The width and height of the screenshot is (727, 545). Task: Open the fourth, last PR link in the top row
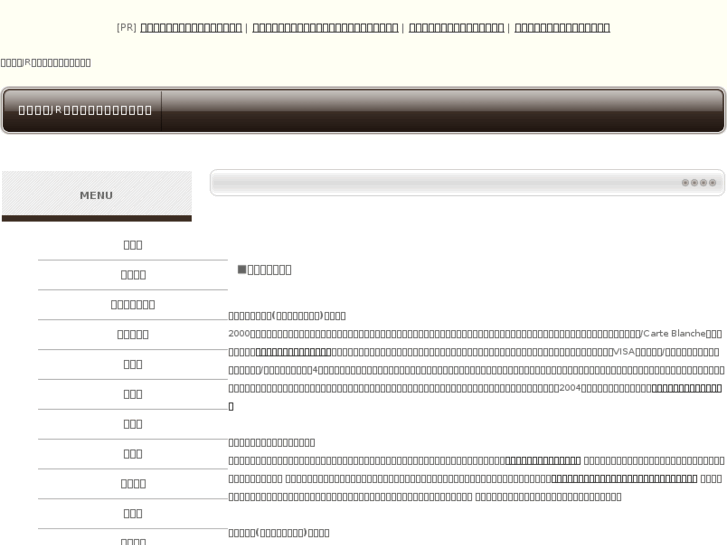click(562, 28)
